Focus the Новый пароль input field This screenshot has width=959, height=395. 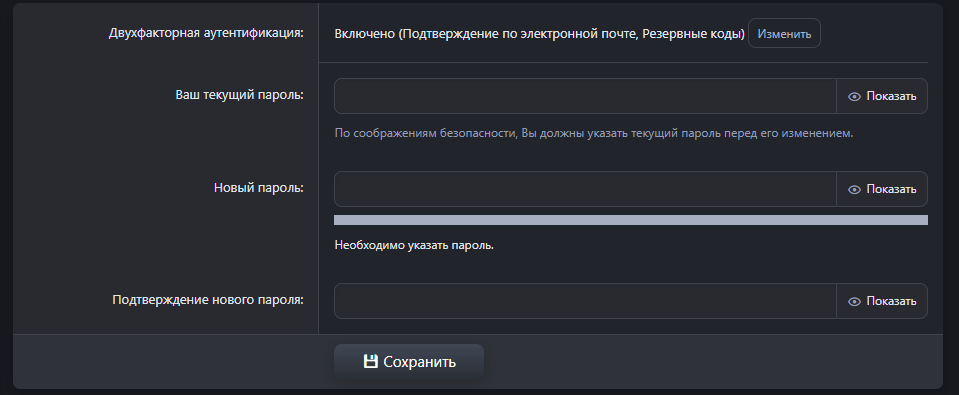[x=585, y=189]
